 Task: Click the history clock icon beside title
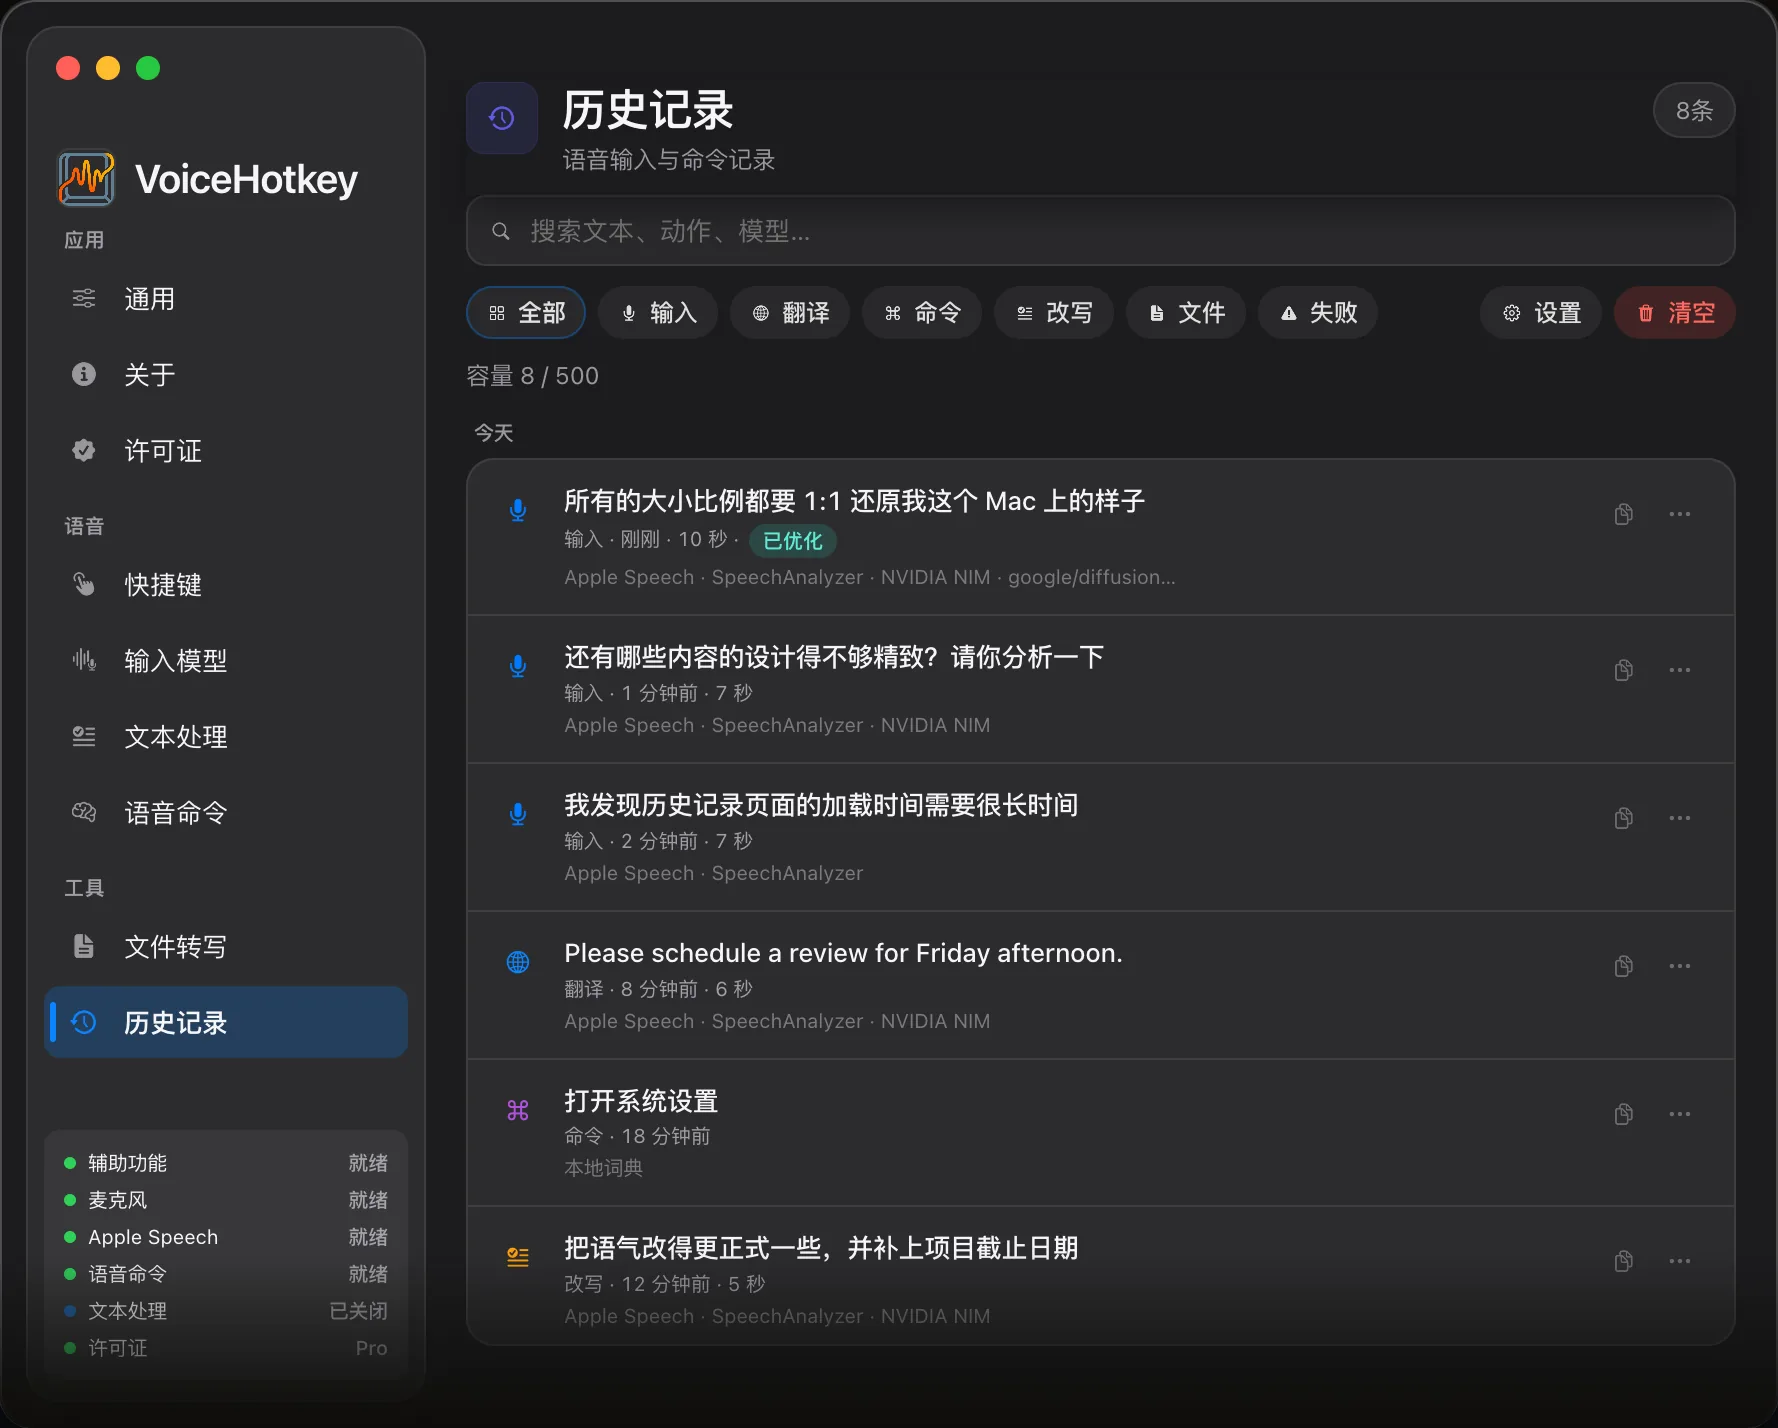tap(502, 118)
